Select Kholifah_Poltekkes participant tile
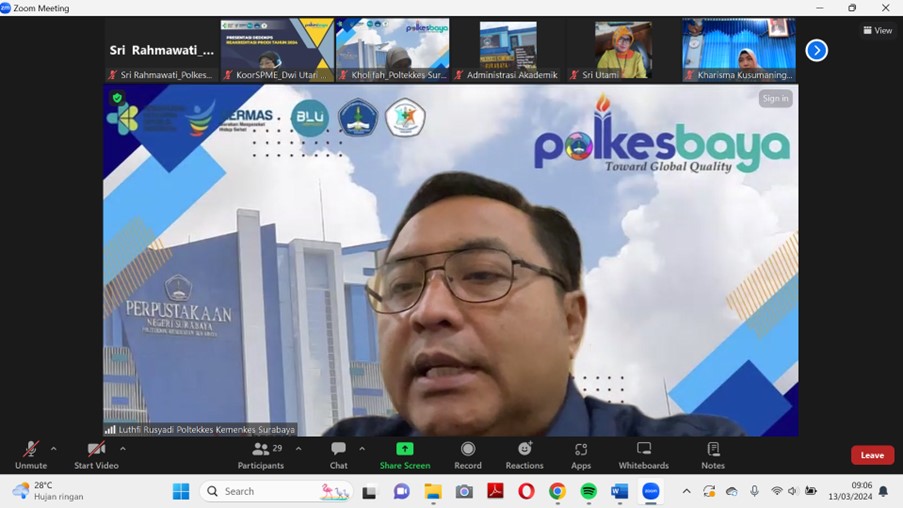903x508 pixels. 393,50
